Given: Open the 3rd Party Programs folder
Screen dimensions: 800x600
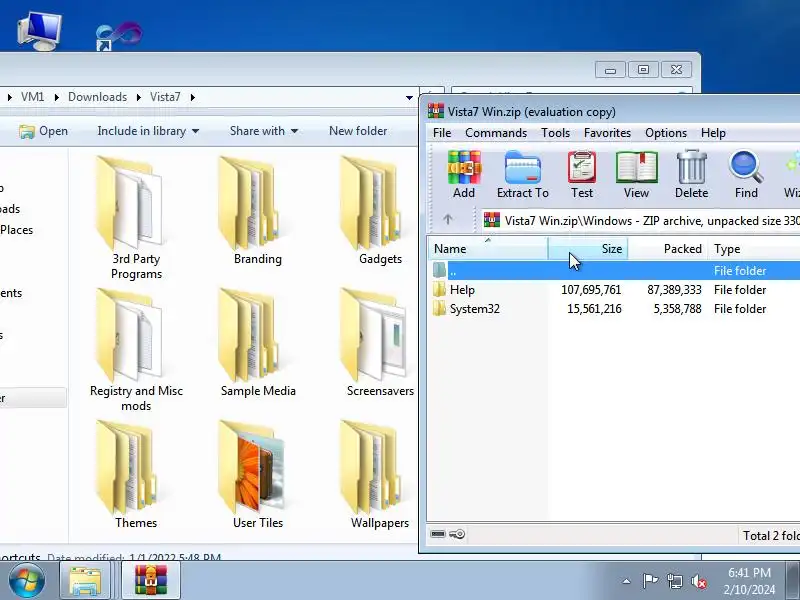Looking at the screenshot, I should pyautogui.click(x=136, y=218).
